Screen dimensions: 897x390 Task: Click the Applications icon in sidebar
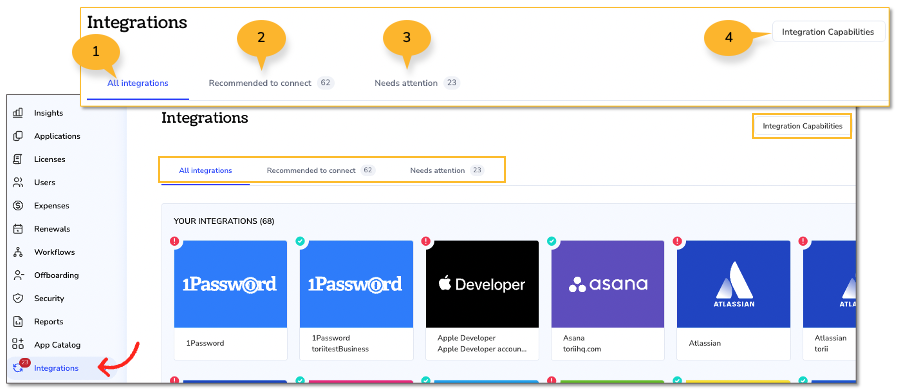coord(18,136)
